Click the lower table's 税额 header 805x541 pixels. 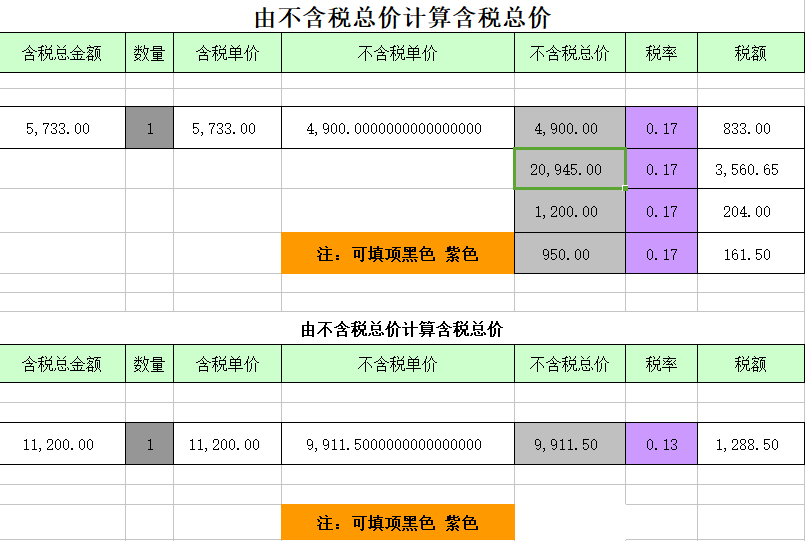click(751, 364)
